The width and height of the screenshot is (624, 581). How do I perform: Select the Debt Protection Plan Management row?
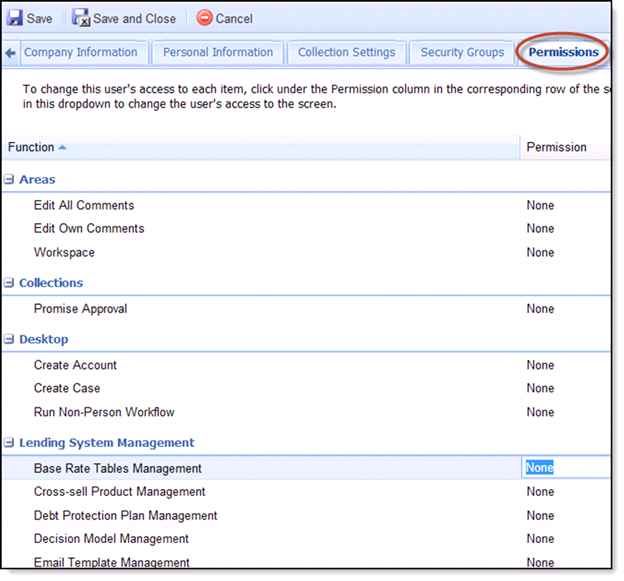click(306, 515)
